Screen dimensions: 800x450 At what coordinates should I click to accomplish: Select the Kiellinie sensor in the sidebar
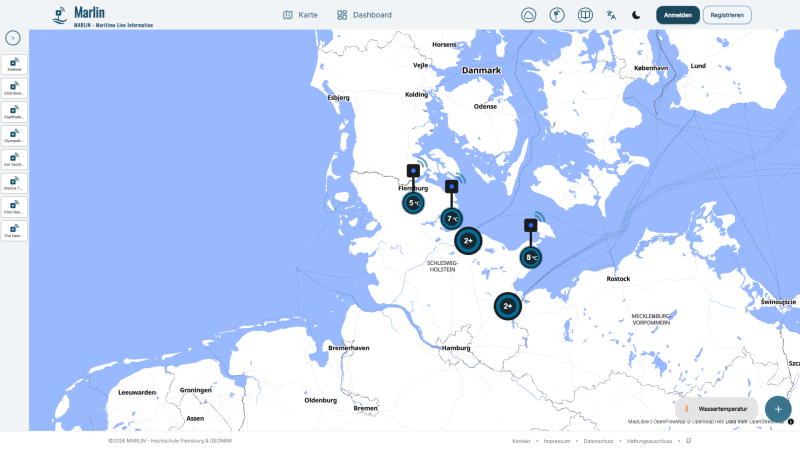point(14,65)
